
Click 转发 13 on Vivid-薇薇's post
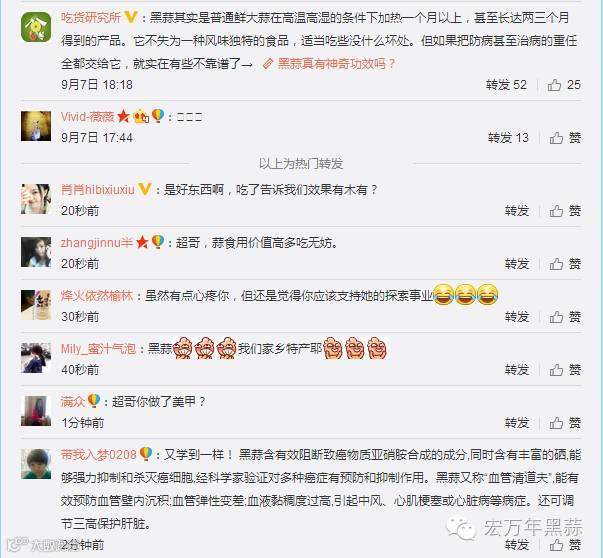tap(508, 138)
